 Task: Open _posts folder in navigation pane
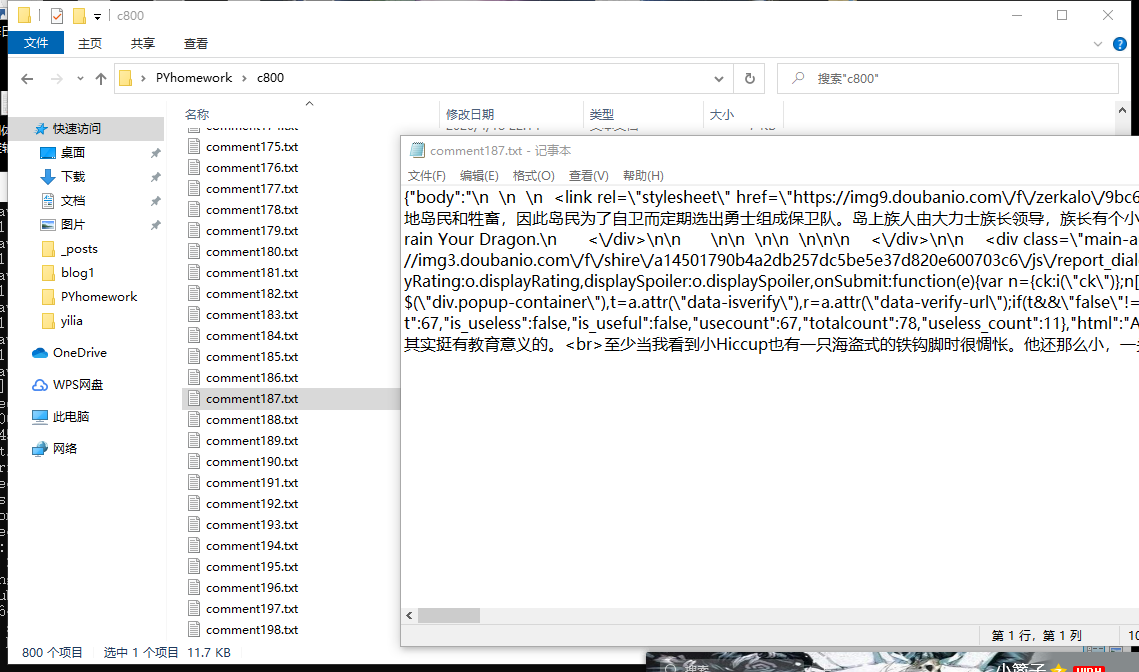pyautogui.click(x=79, y=248)
